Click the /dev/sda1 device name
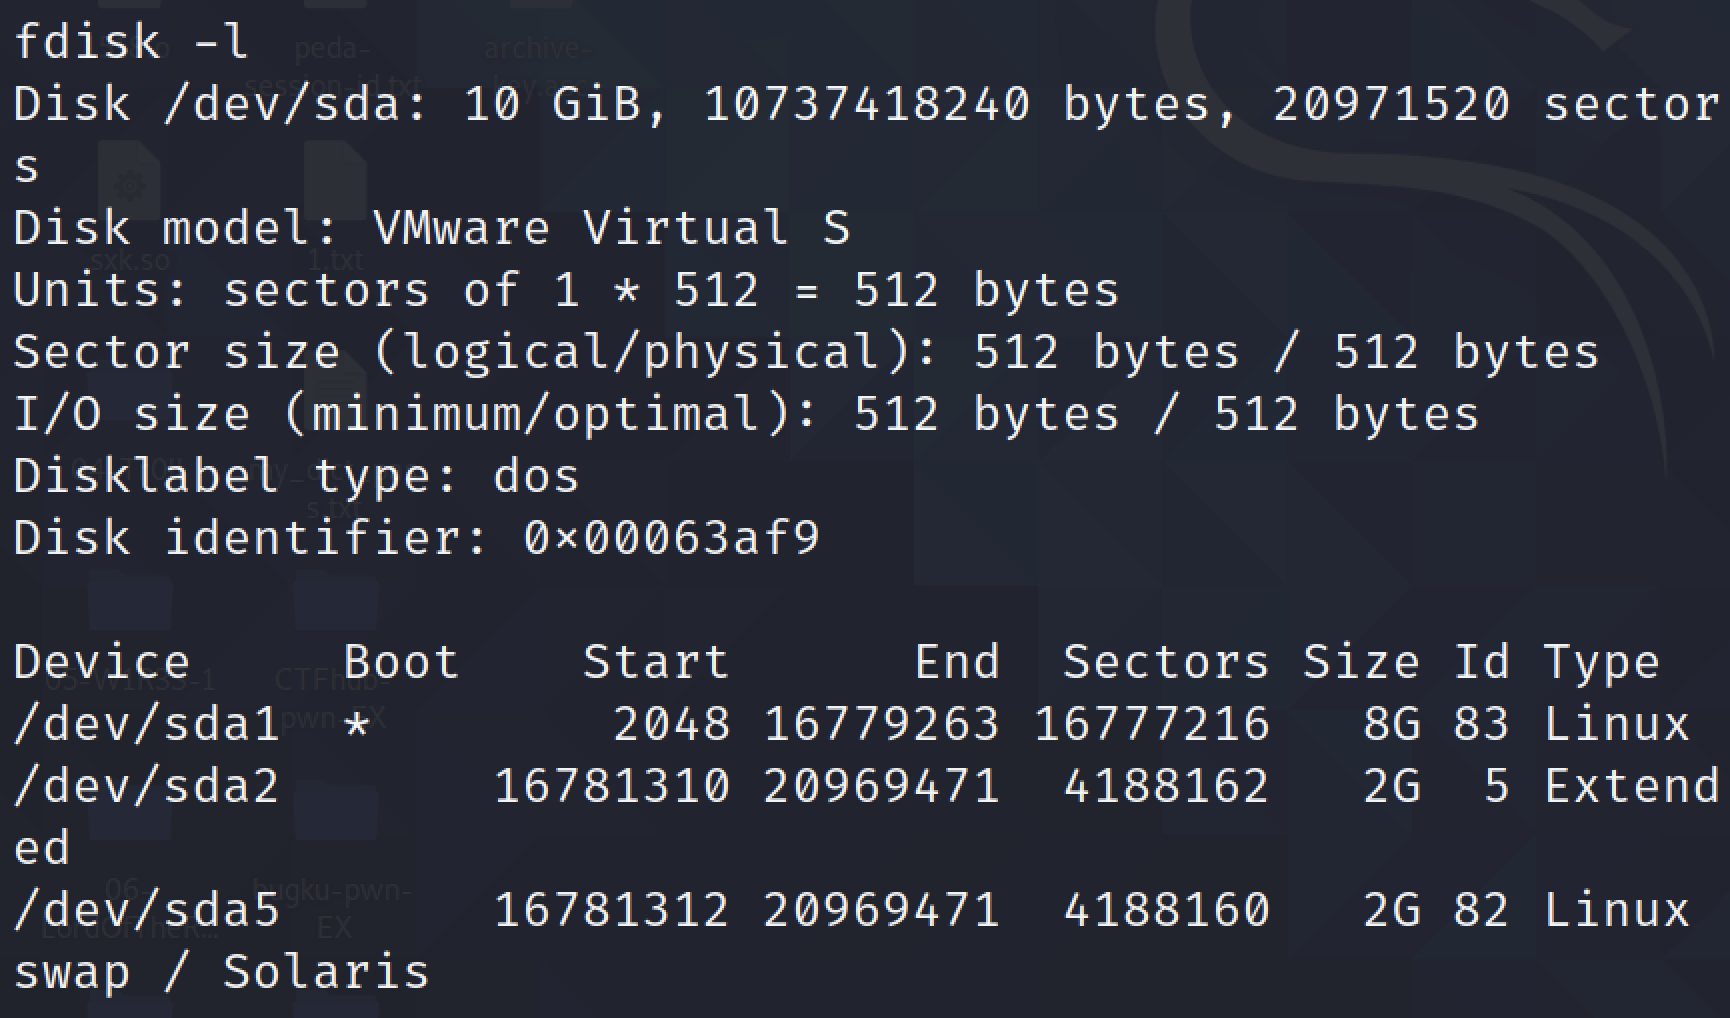Image resolution: width=1730 pixels, height=1018 pixels. pos(146,724)
